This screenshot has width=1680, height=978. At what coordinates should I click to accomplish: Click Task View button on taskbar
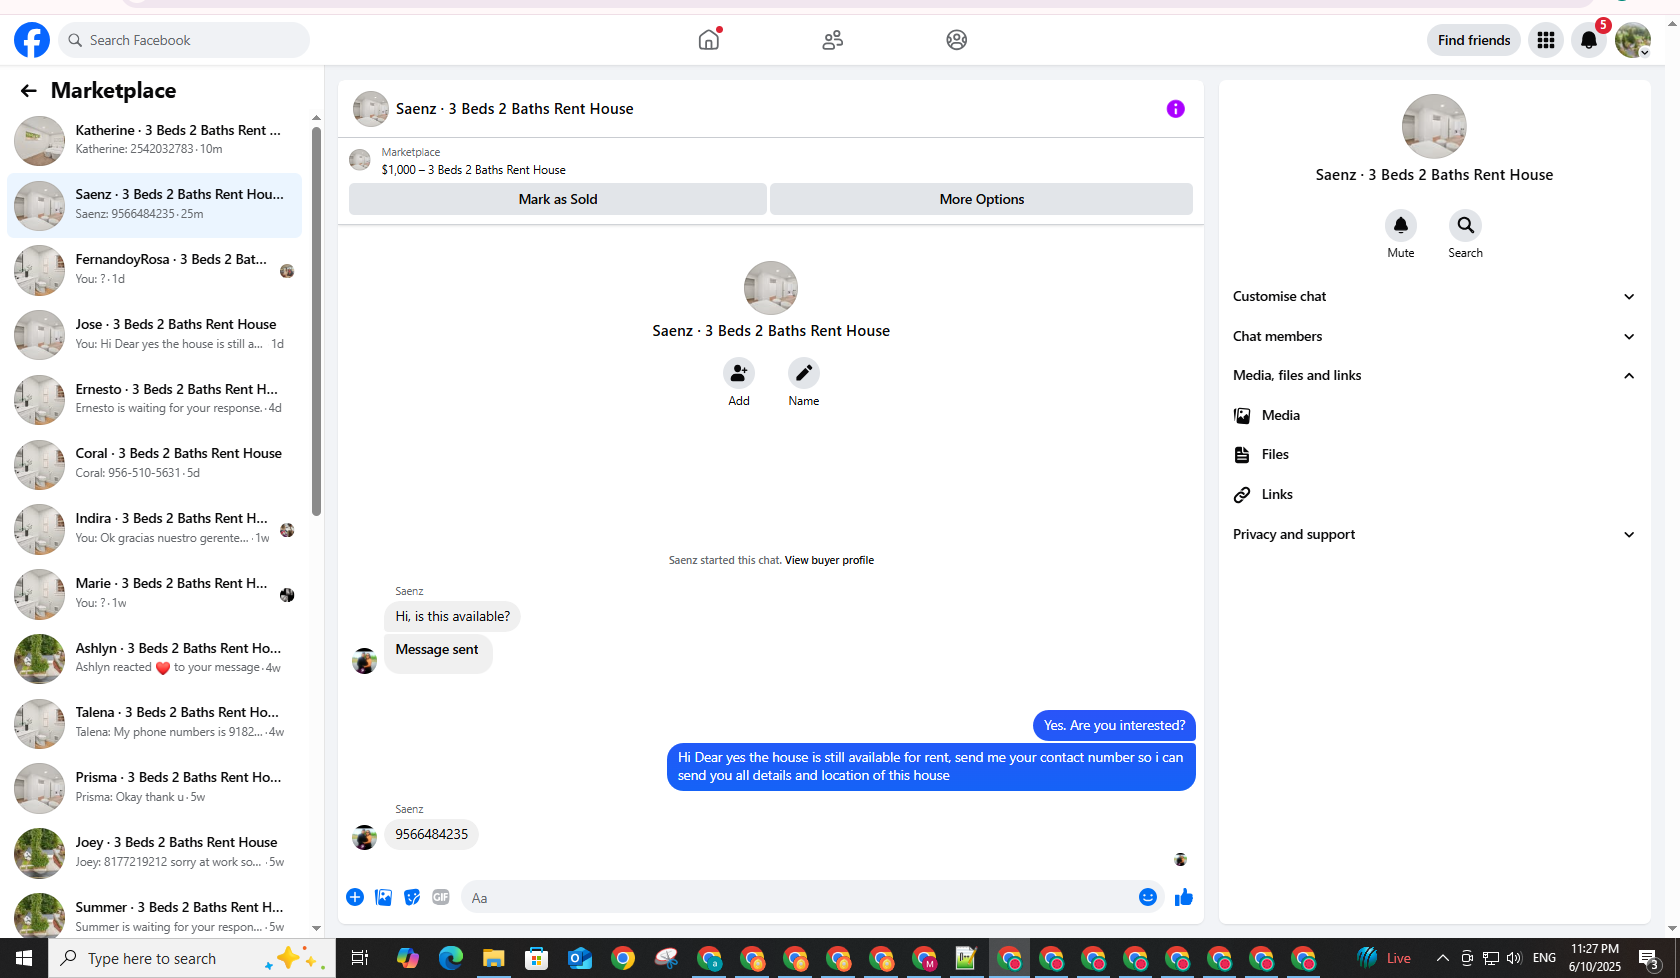tap(360, 958)
